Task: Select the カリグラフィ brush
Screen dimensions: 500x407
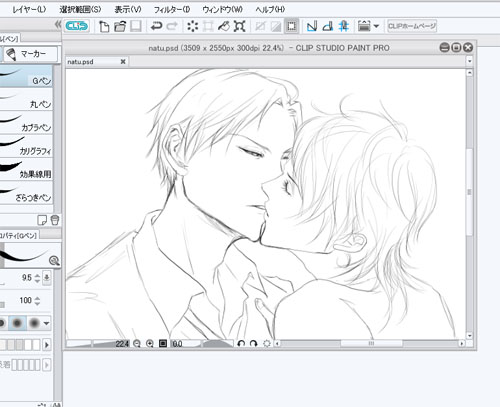Action: click(x=26, y=146)
